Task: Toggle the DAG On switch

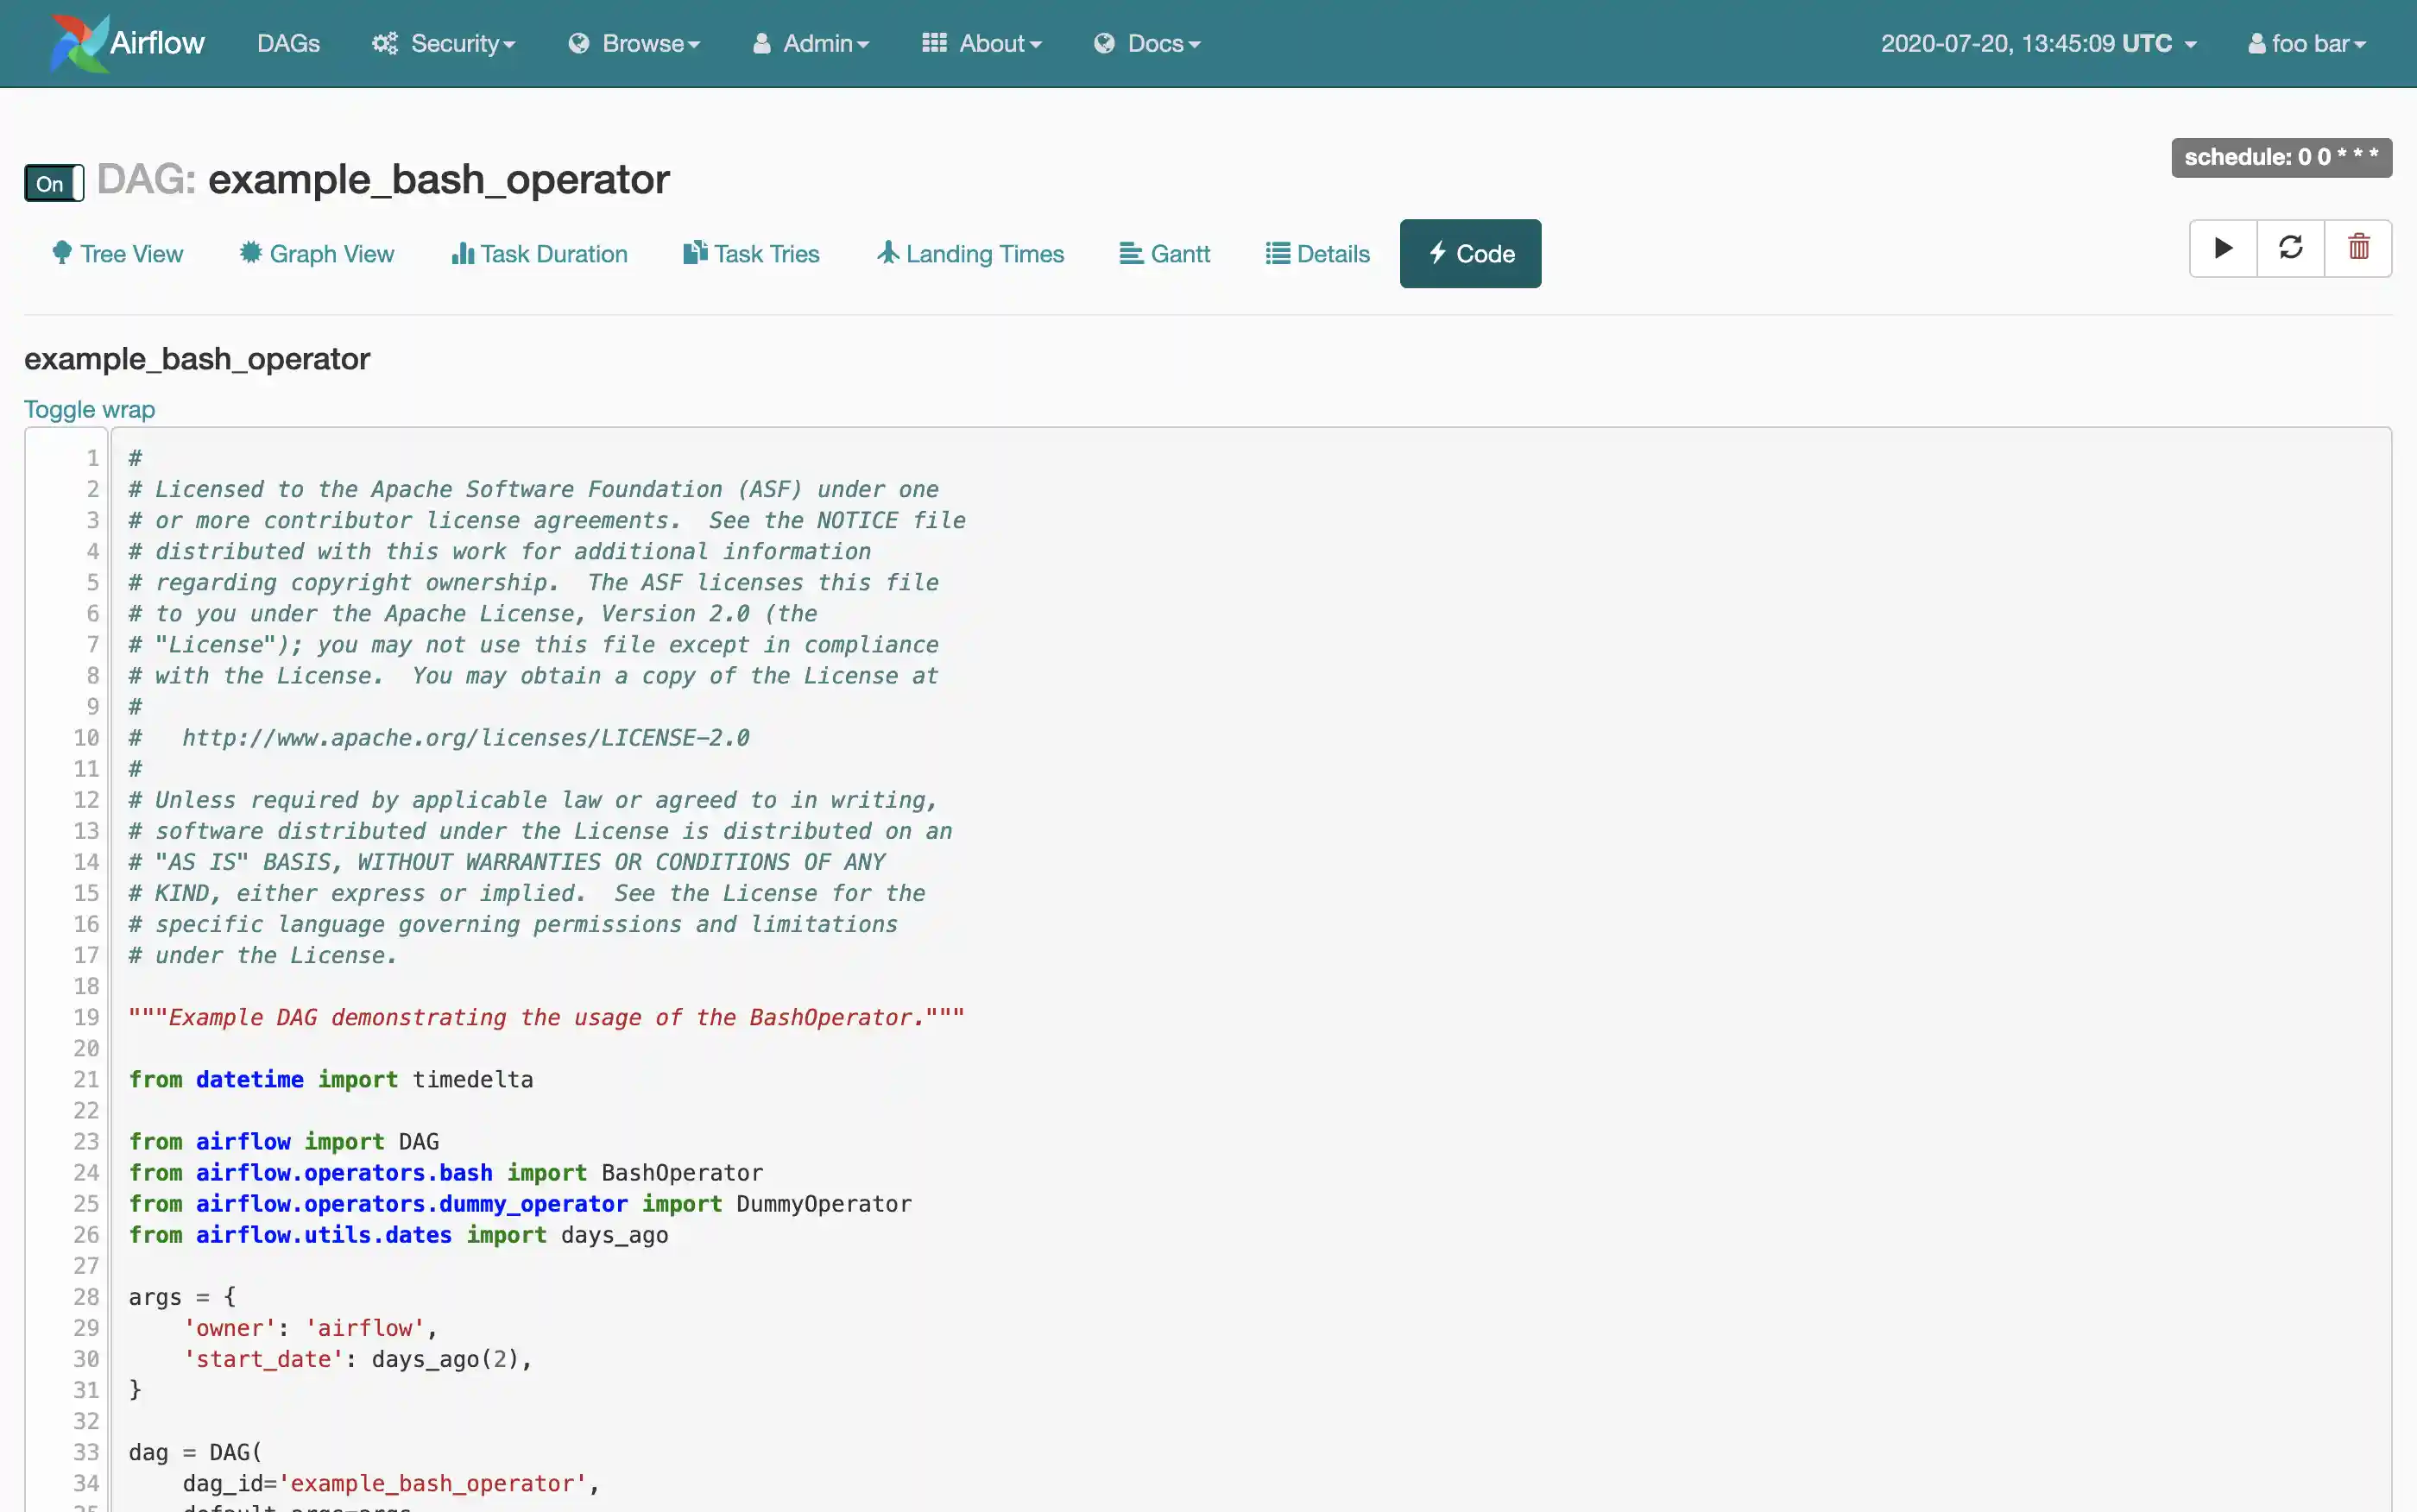Action: (x=54, y=183)
